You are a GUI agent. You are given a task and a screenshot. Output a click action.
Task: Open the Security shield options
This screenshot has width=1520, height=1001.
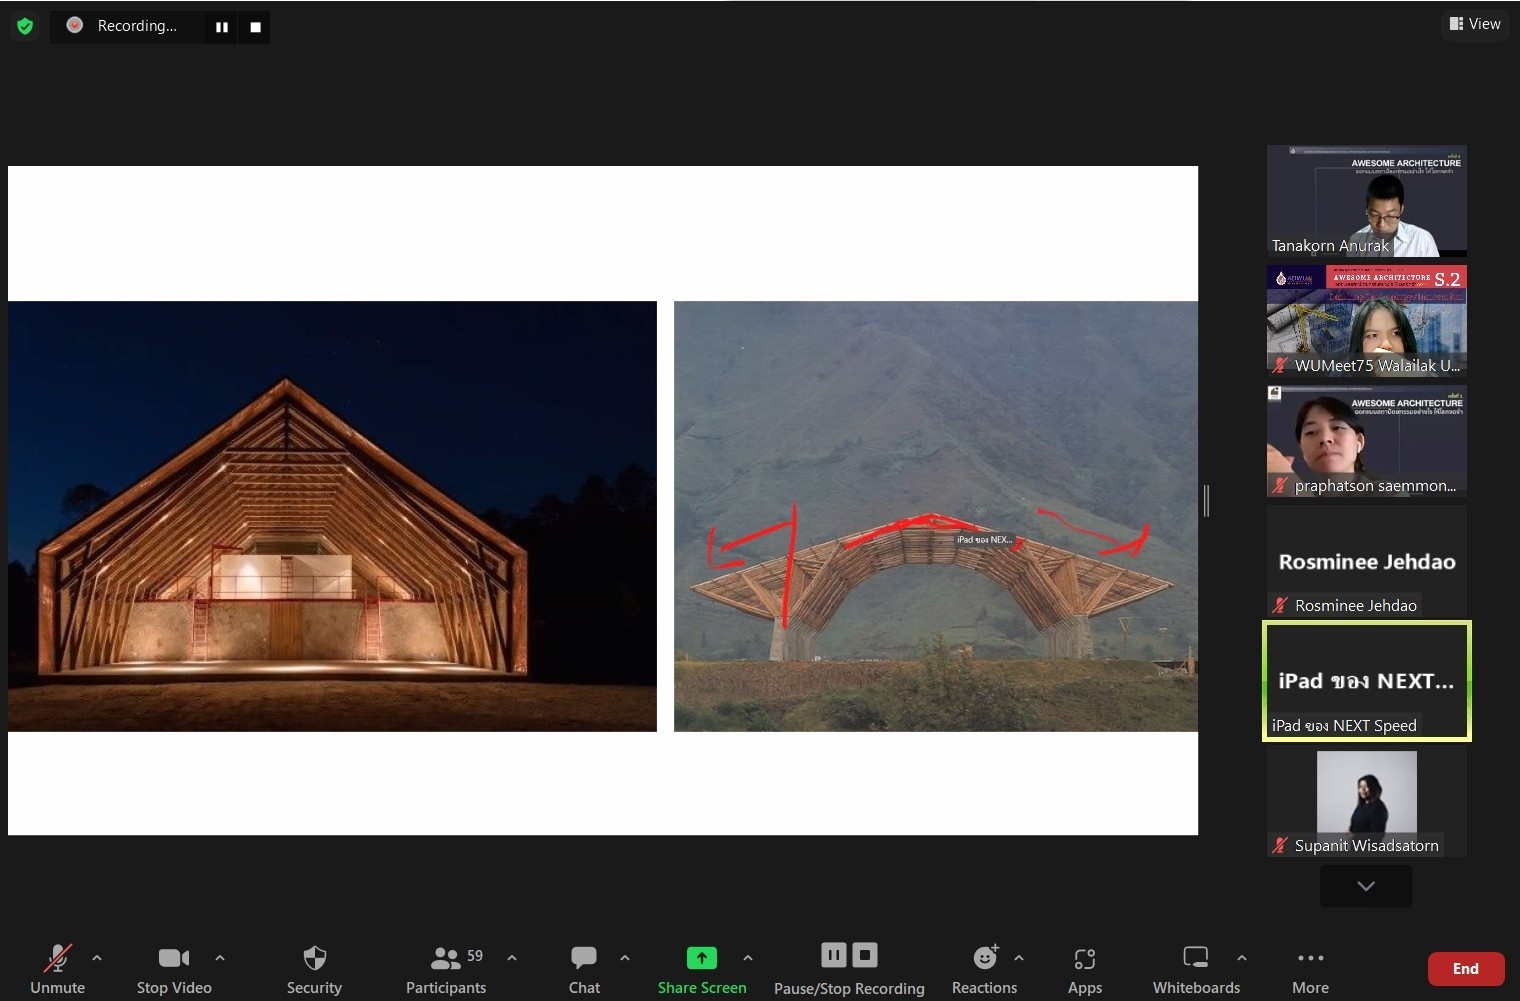tap(314, 969)
